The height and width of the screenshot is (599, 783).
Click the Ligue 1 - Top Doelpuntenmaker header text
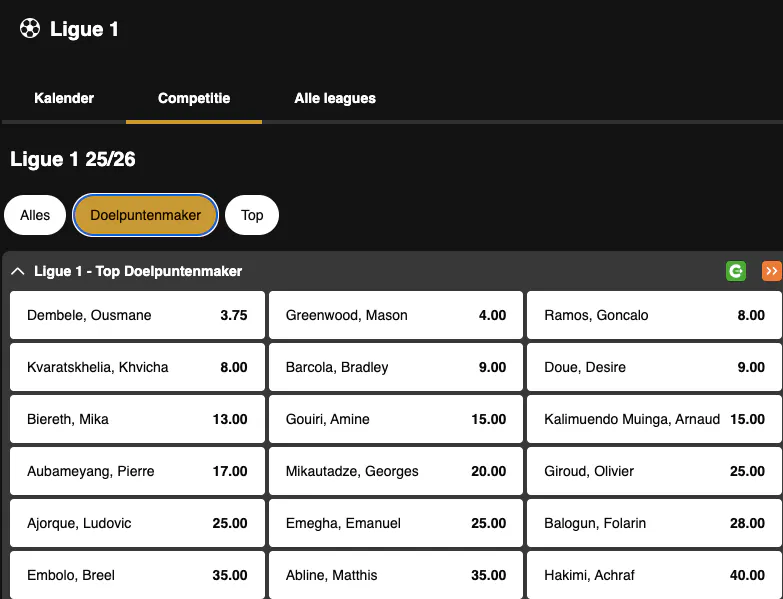tap(138, 271)
